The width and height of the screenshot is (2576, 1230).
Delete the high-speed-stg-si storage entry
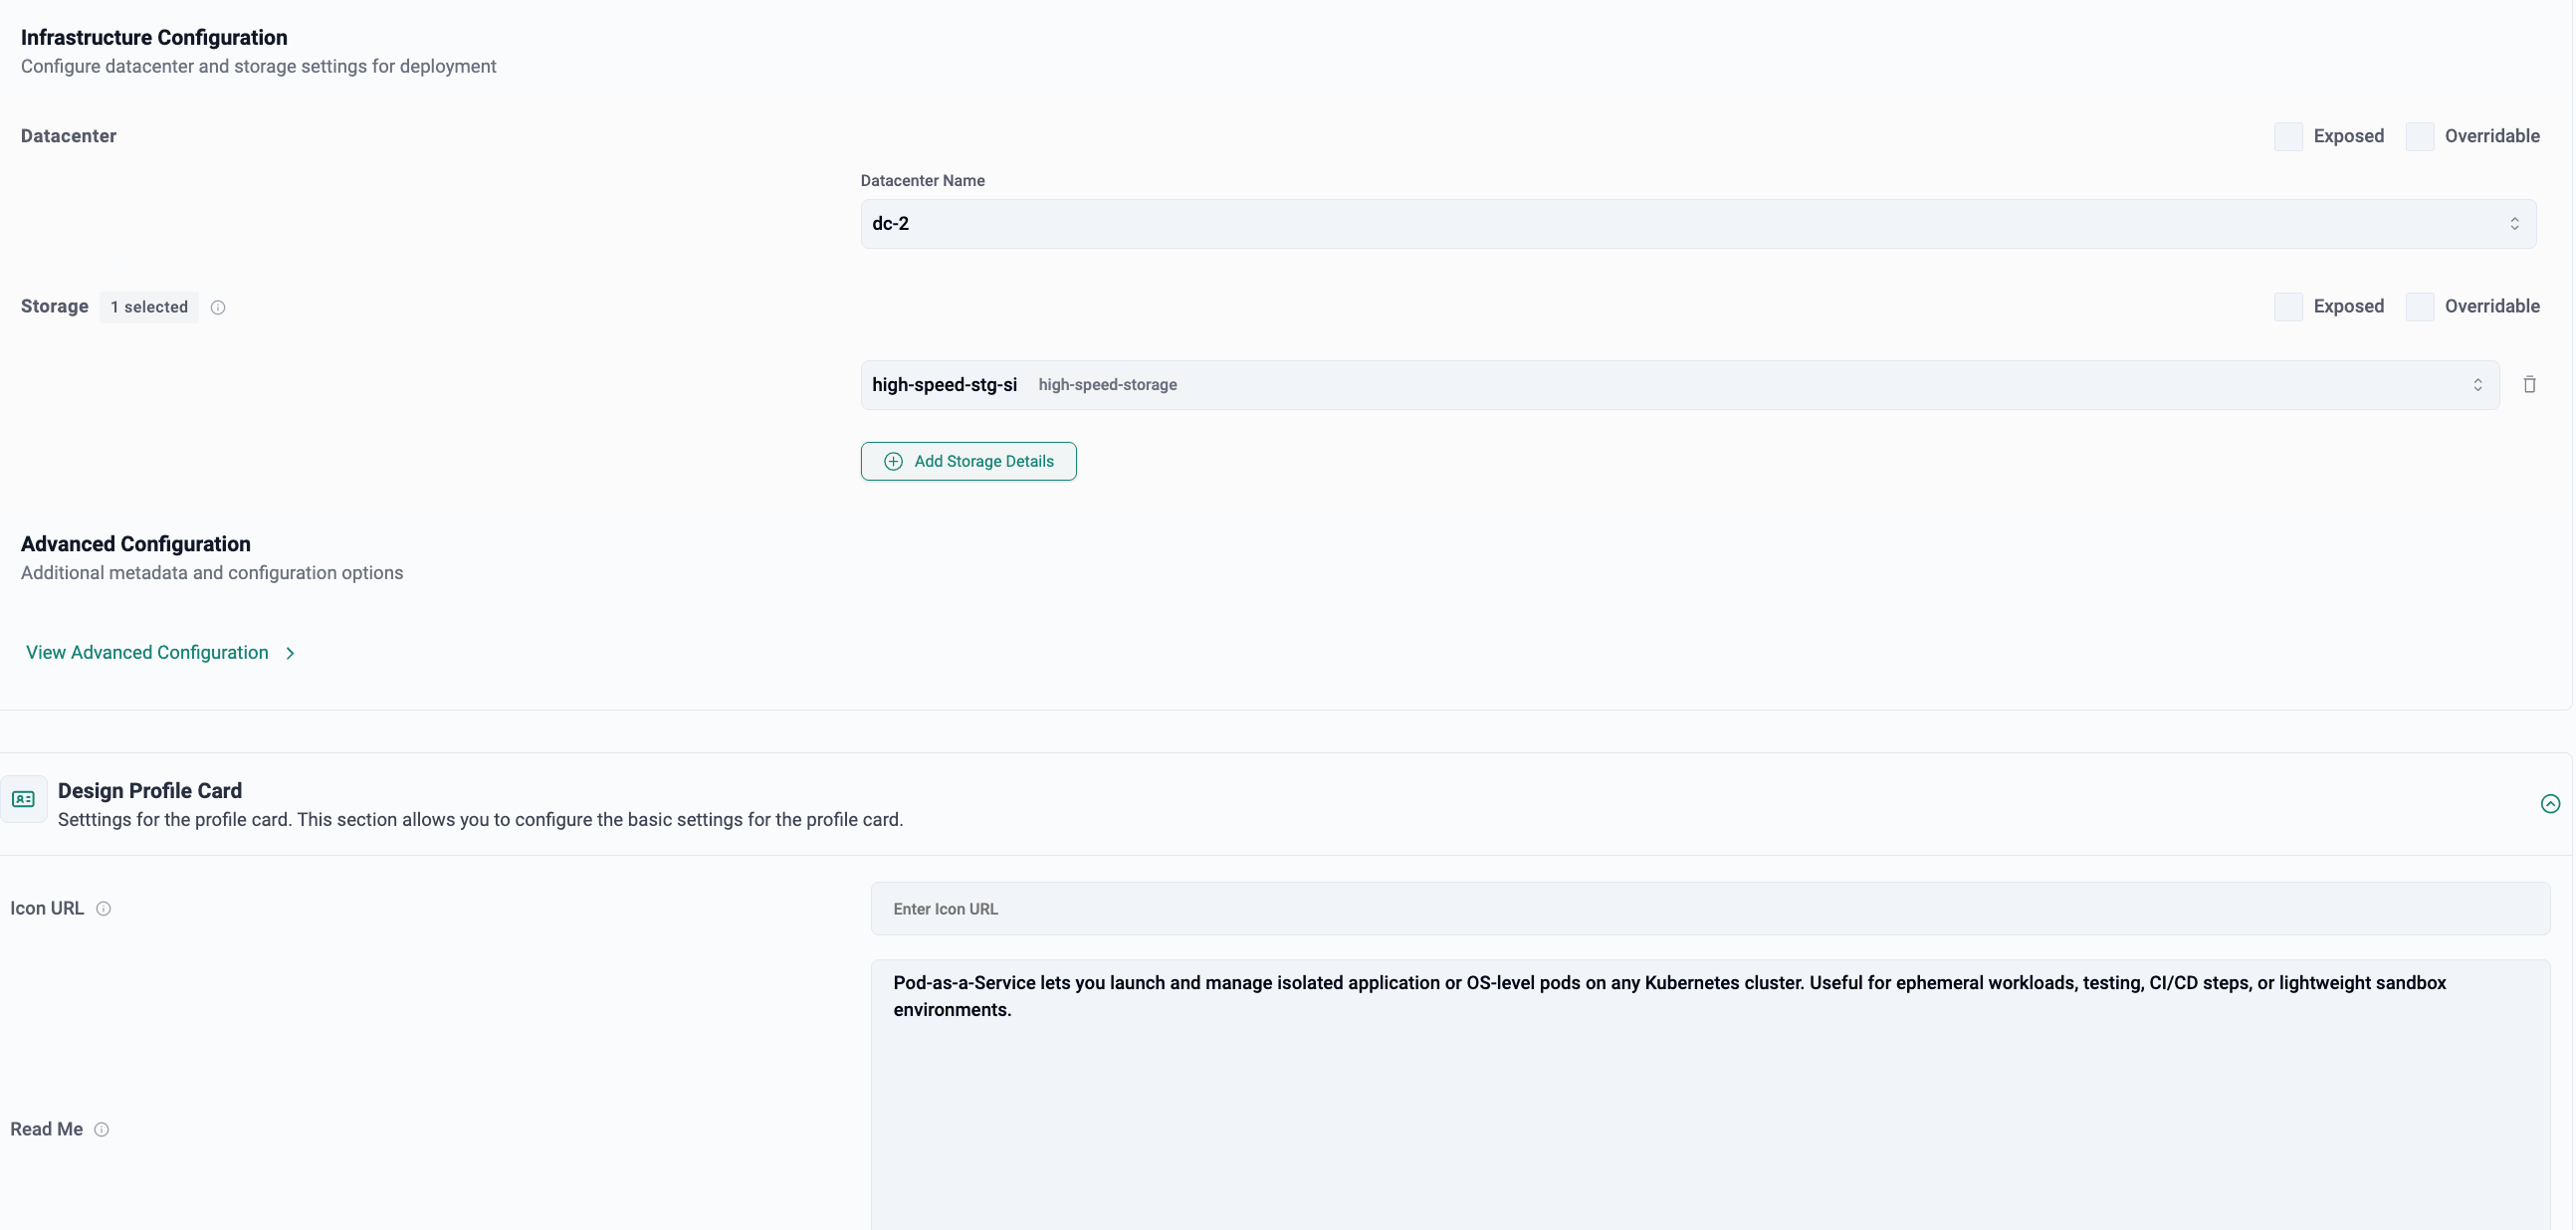[2529, 385]
